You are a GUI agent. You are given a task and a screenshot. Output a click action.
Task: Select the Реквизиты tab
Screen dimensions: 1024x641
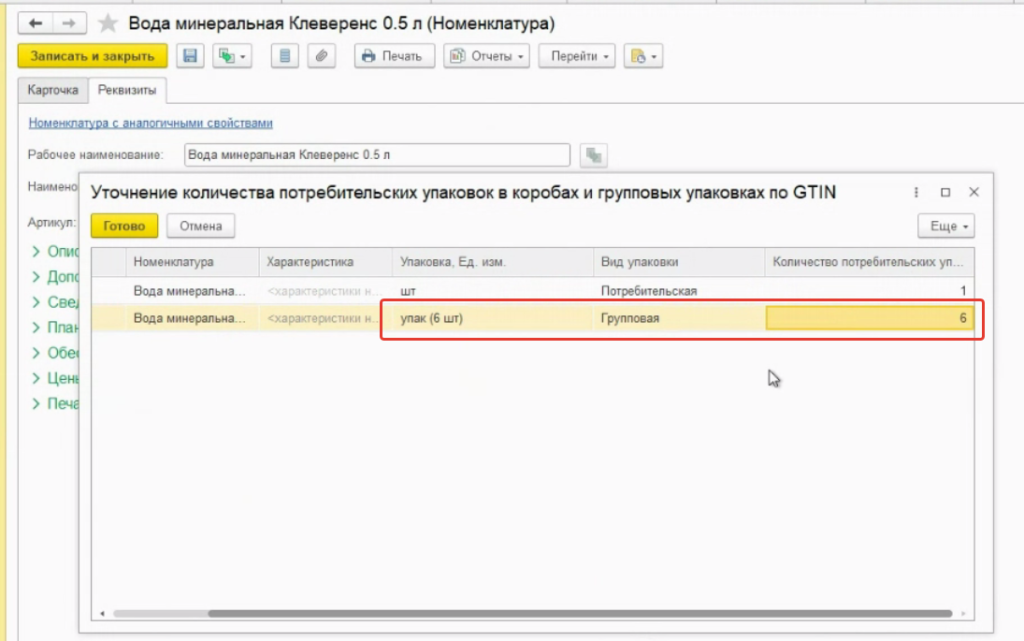tap(127, 90)
